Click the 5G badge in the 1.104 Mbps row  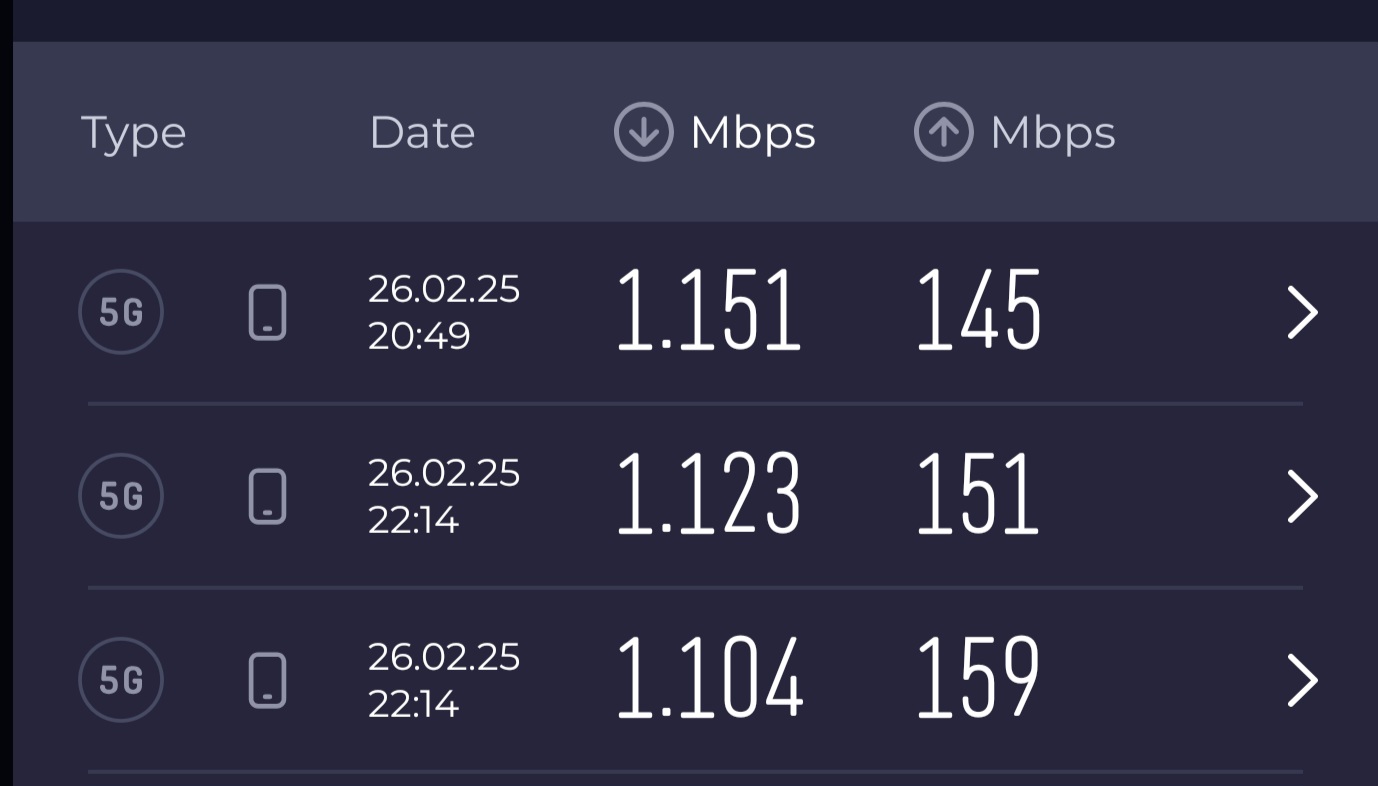point(121,680)
